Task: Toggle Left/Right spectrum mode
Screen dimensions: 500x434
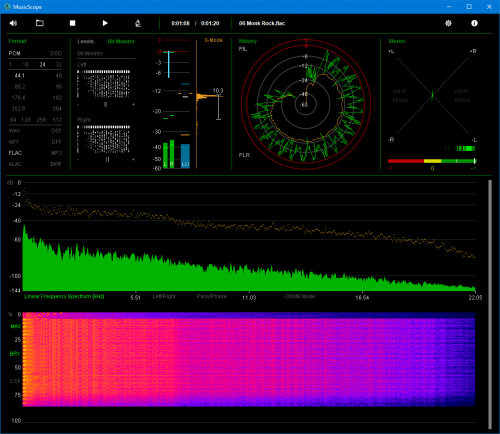Action: pos(164,296)
